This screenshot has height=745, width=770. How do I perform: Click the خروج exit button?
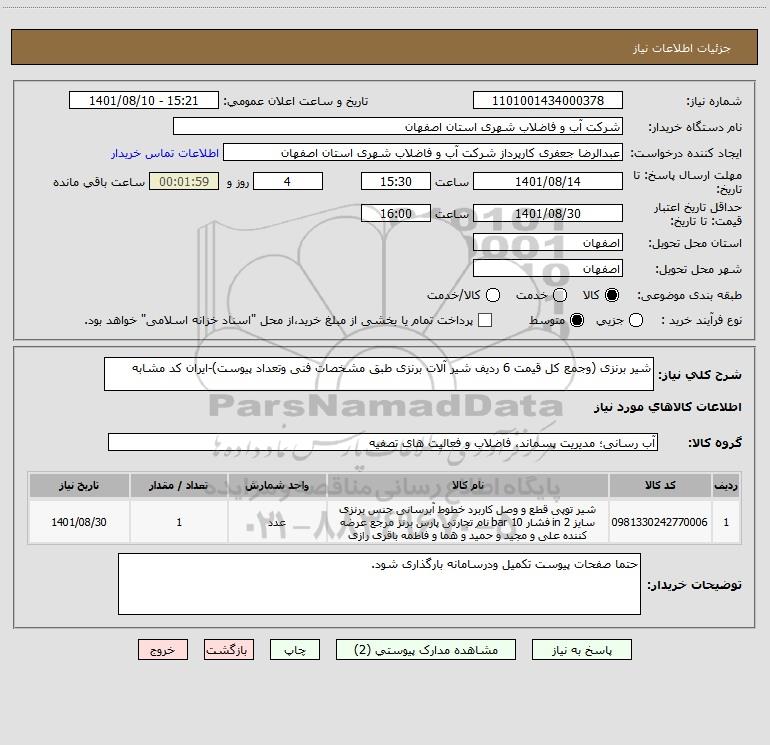click(163, 650)
